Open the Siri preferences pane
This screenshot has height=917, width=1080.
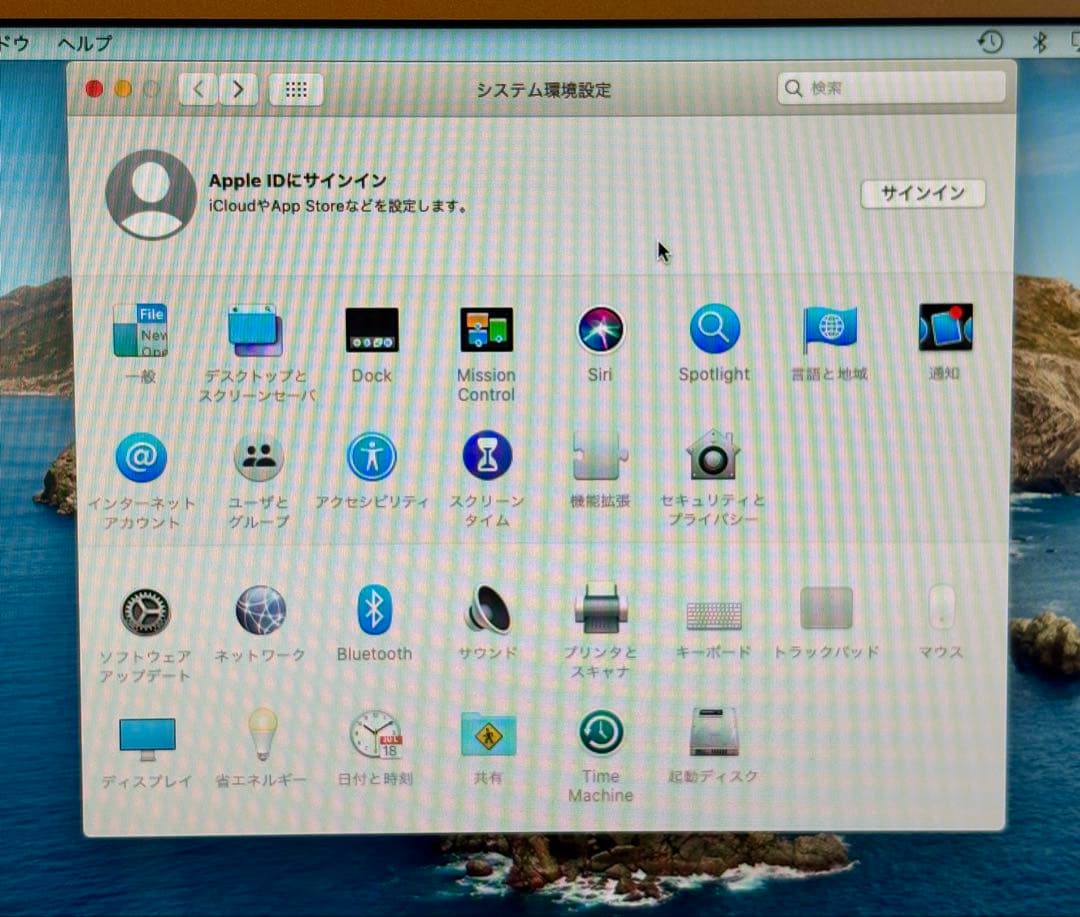[599, 330]
